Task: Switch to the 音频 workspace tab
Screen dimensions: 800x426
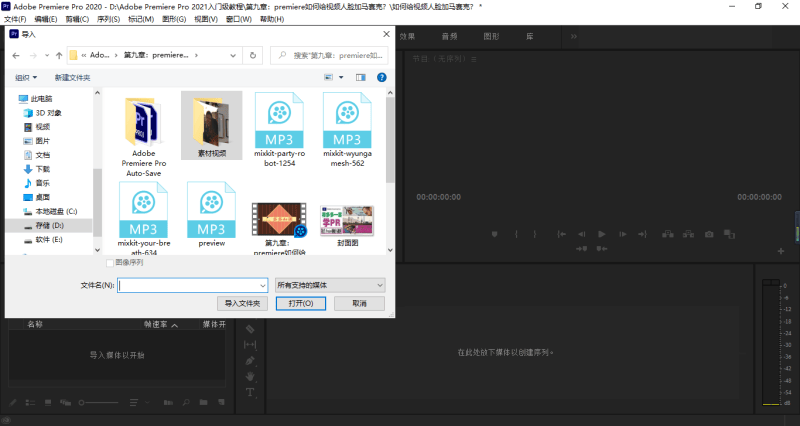Action: (x=449, y=36)
